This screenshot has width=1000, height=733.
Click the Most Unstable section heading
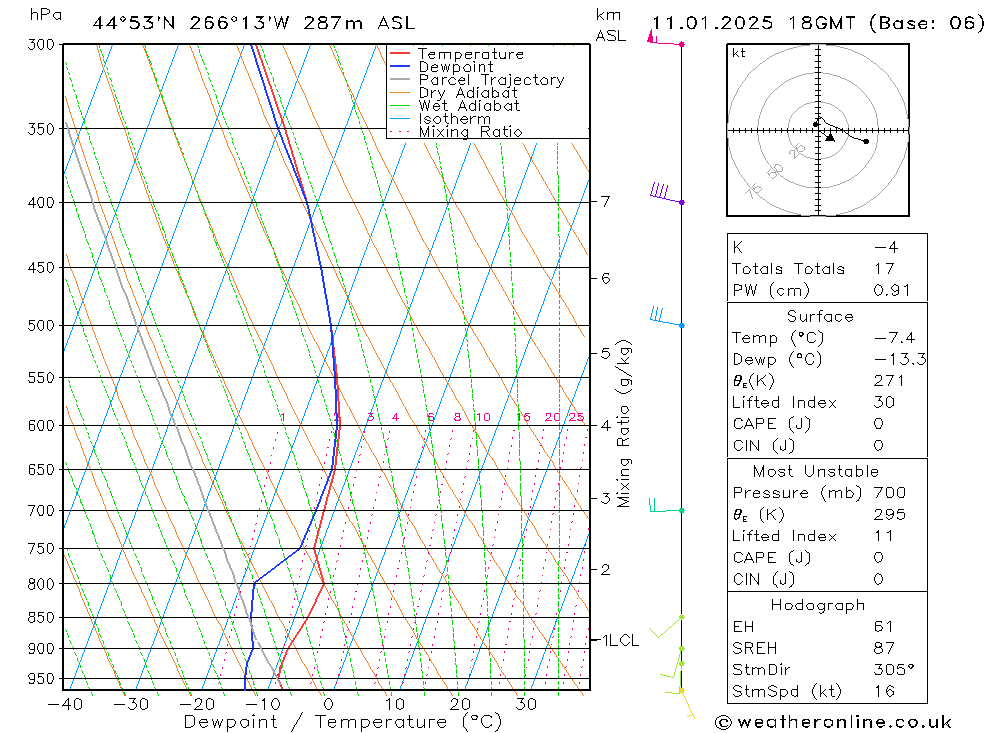tap(816, 471)
